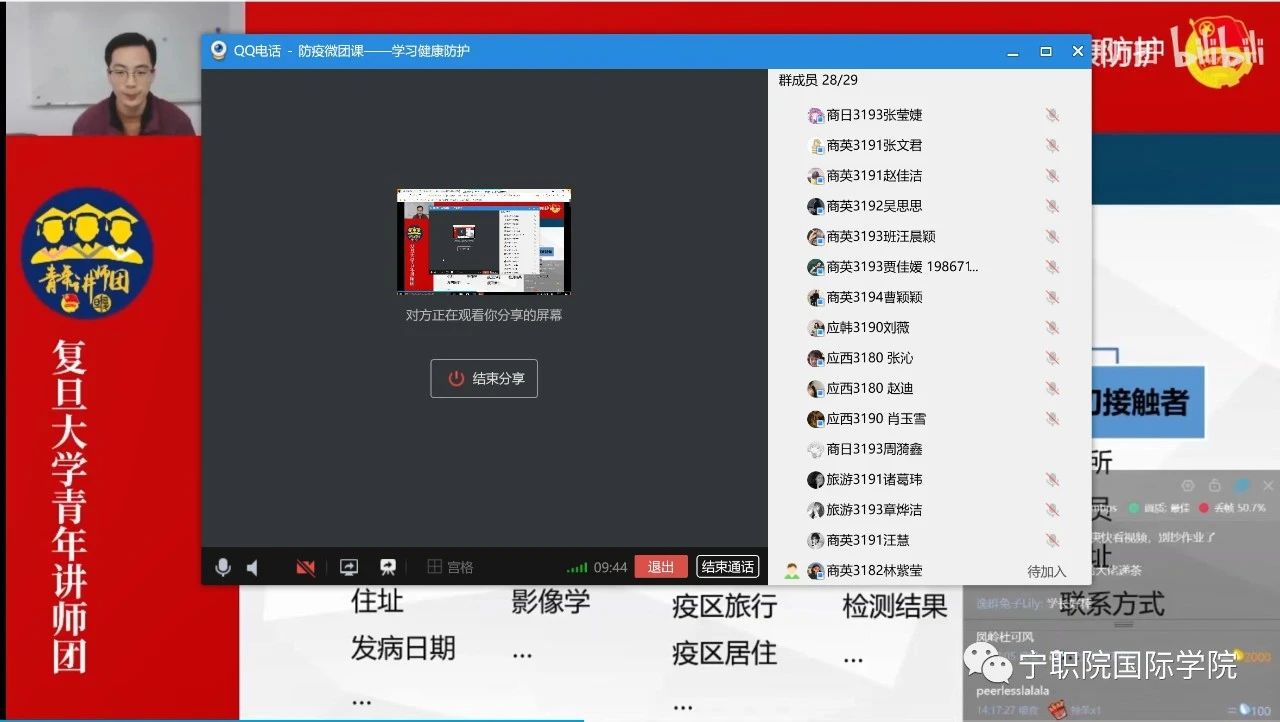Open the shared screen preview thumbnail
This screenshot has width=1280, height=722.
(484, 241)
